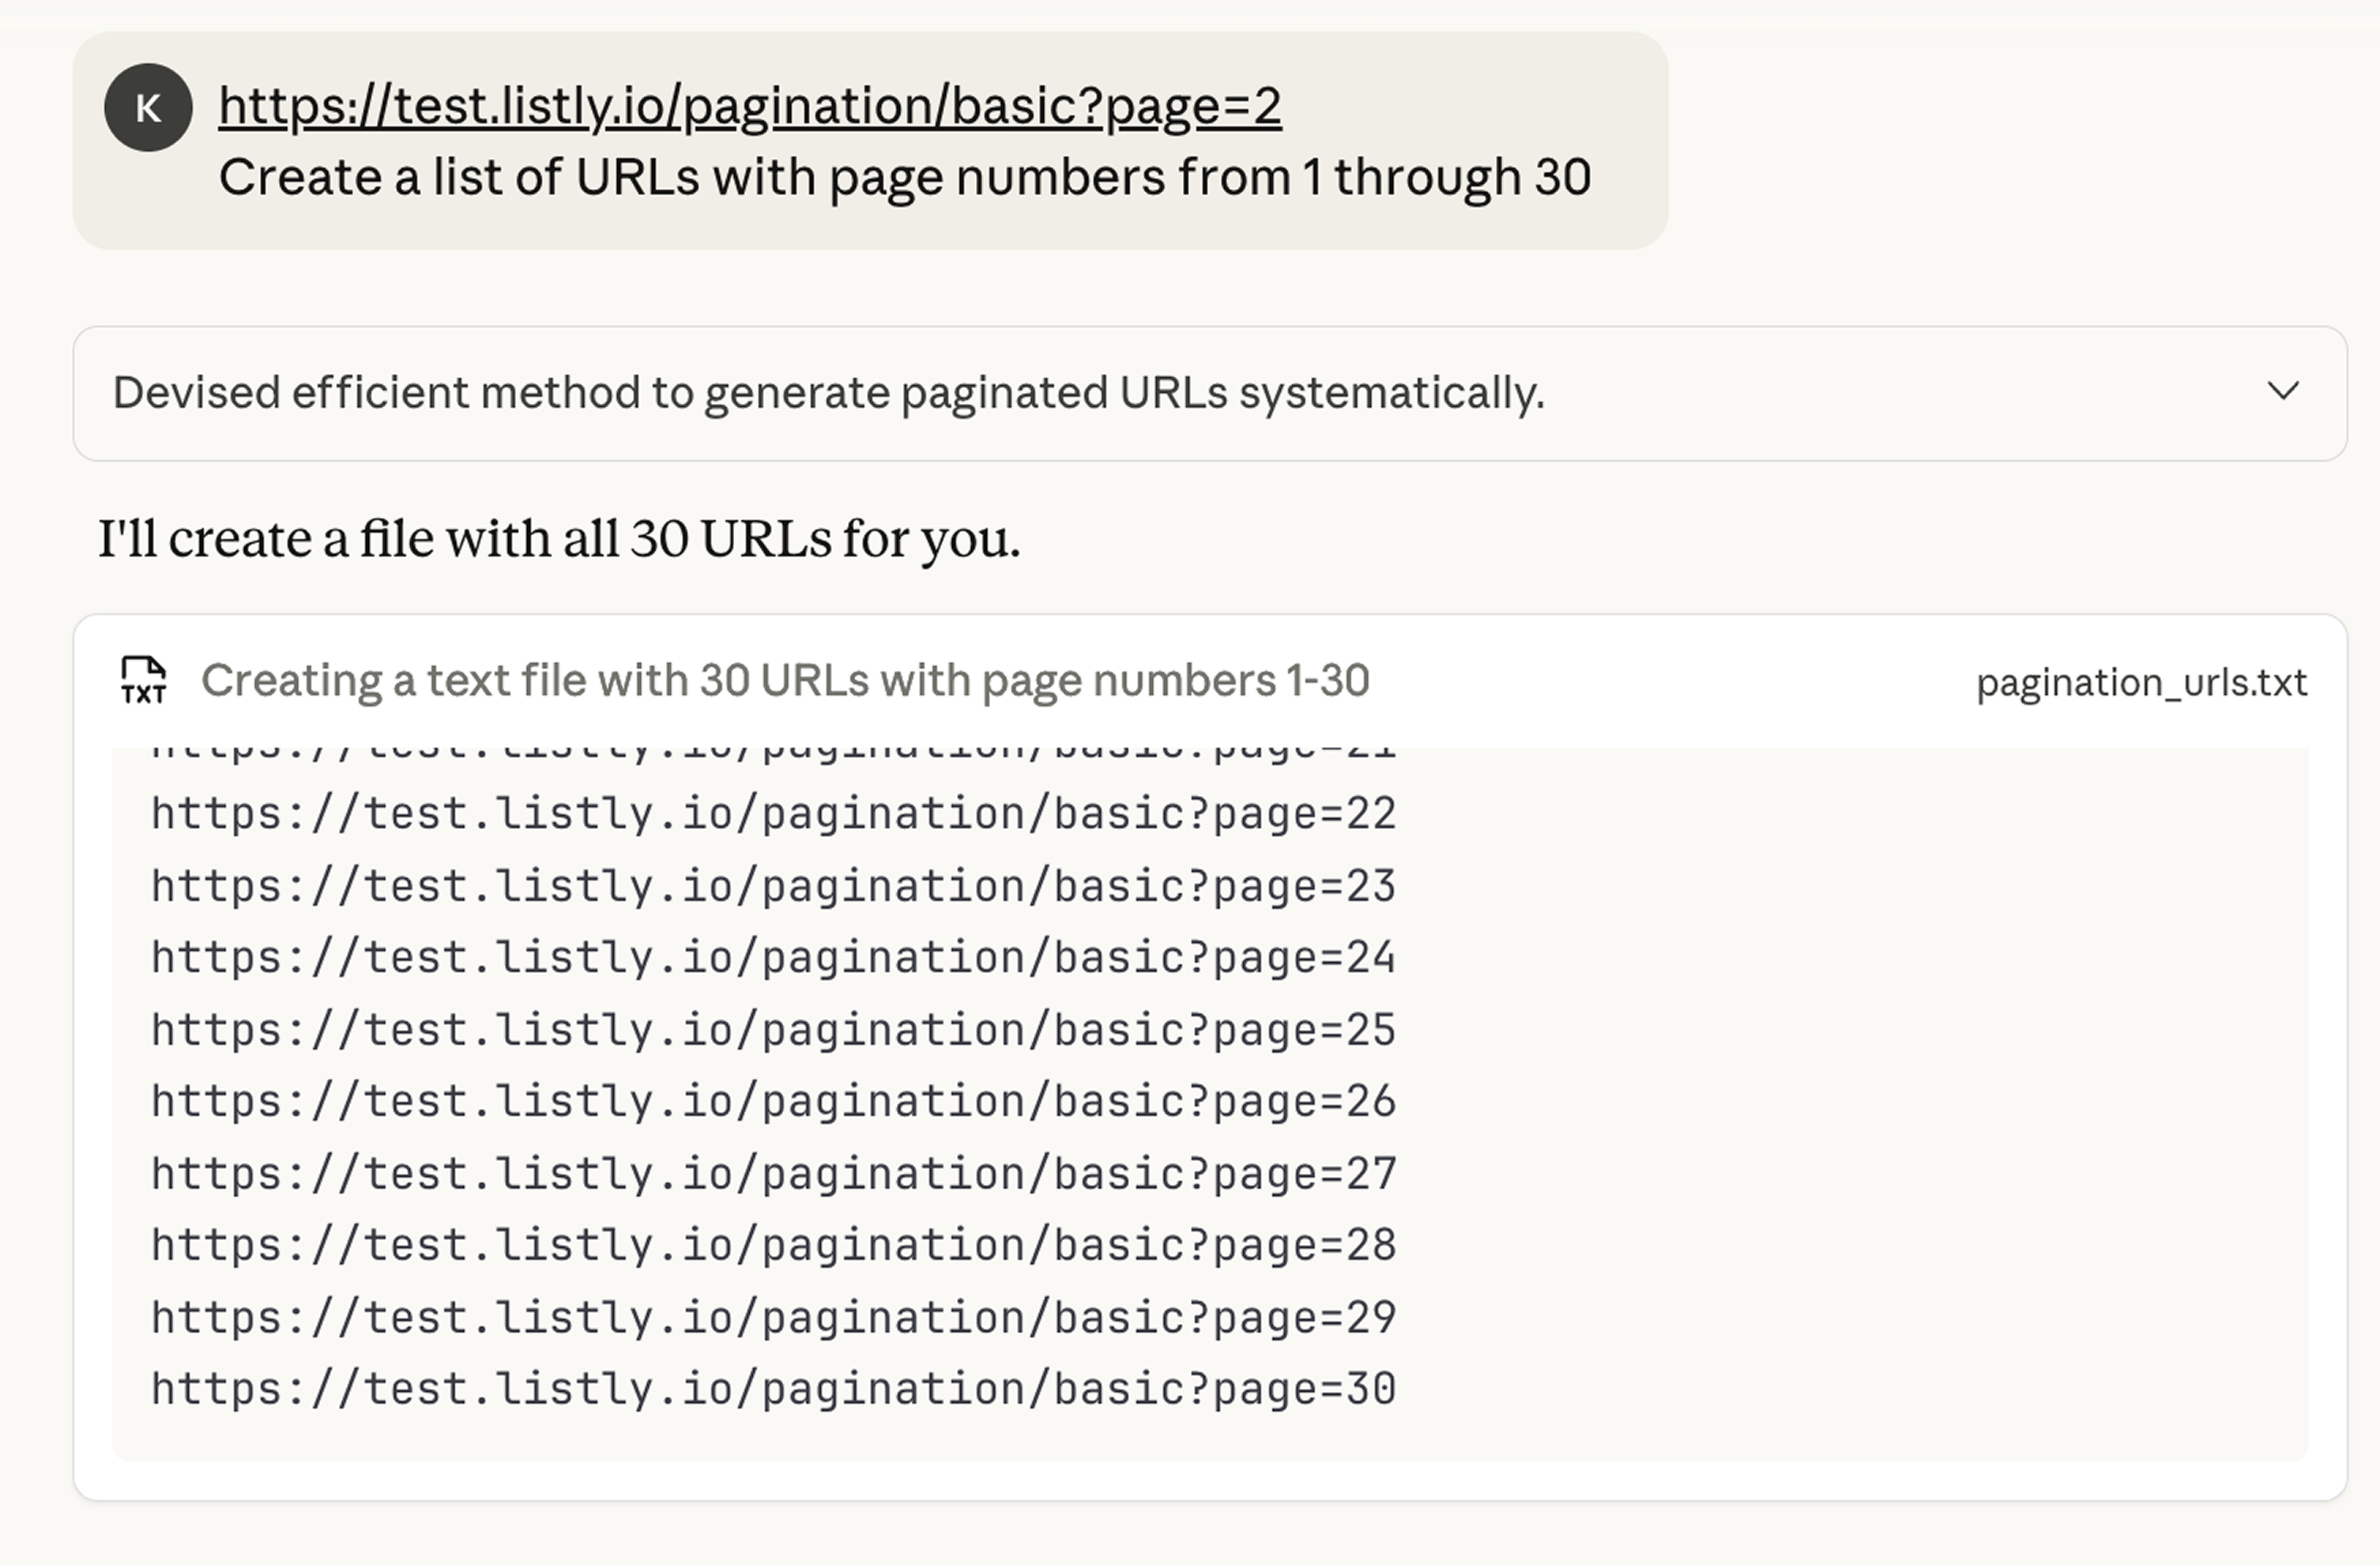Select the URL line ending page=26
The image size is (2380, 1565).
(x=773, y=1102)
